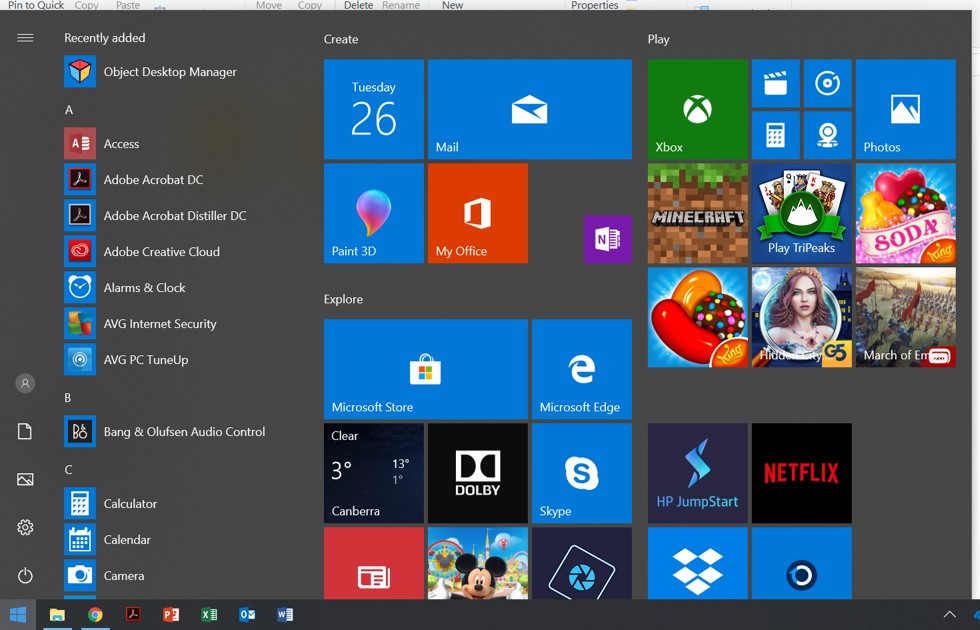The width and height of the screenshot is (980, 630).
Task: Open the March of Empires tile
Action: tap(906, 317)
